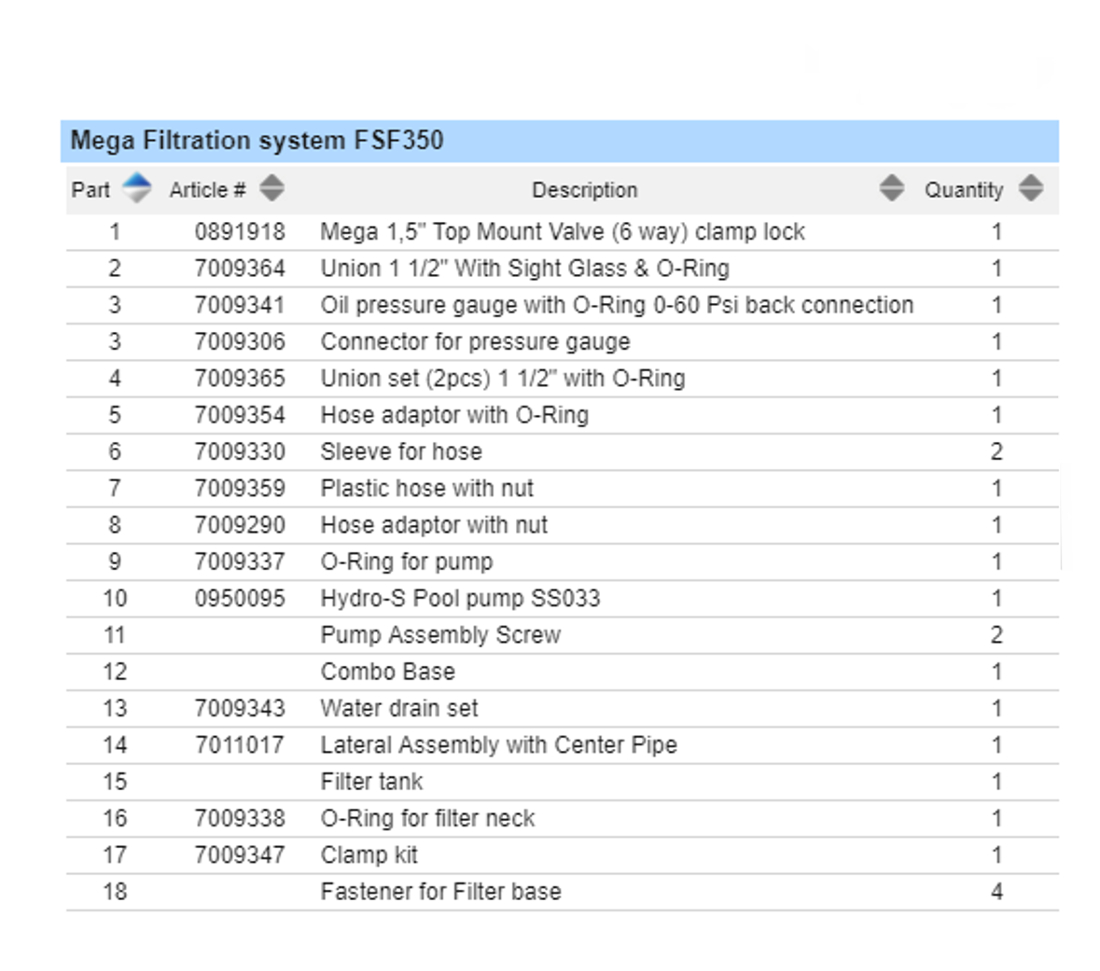
Task: Sort table by Article # column icon
Action: pos(271,188)
